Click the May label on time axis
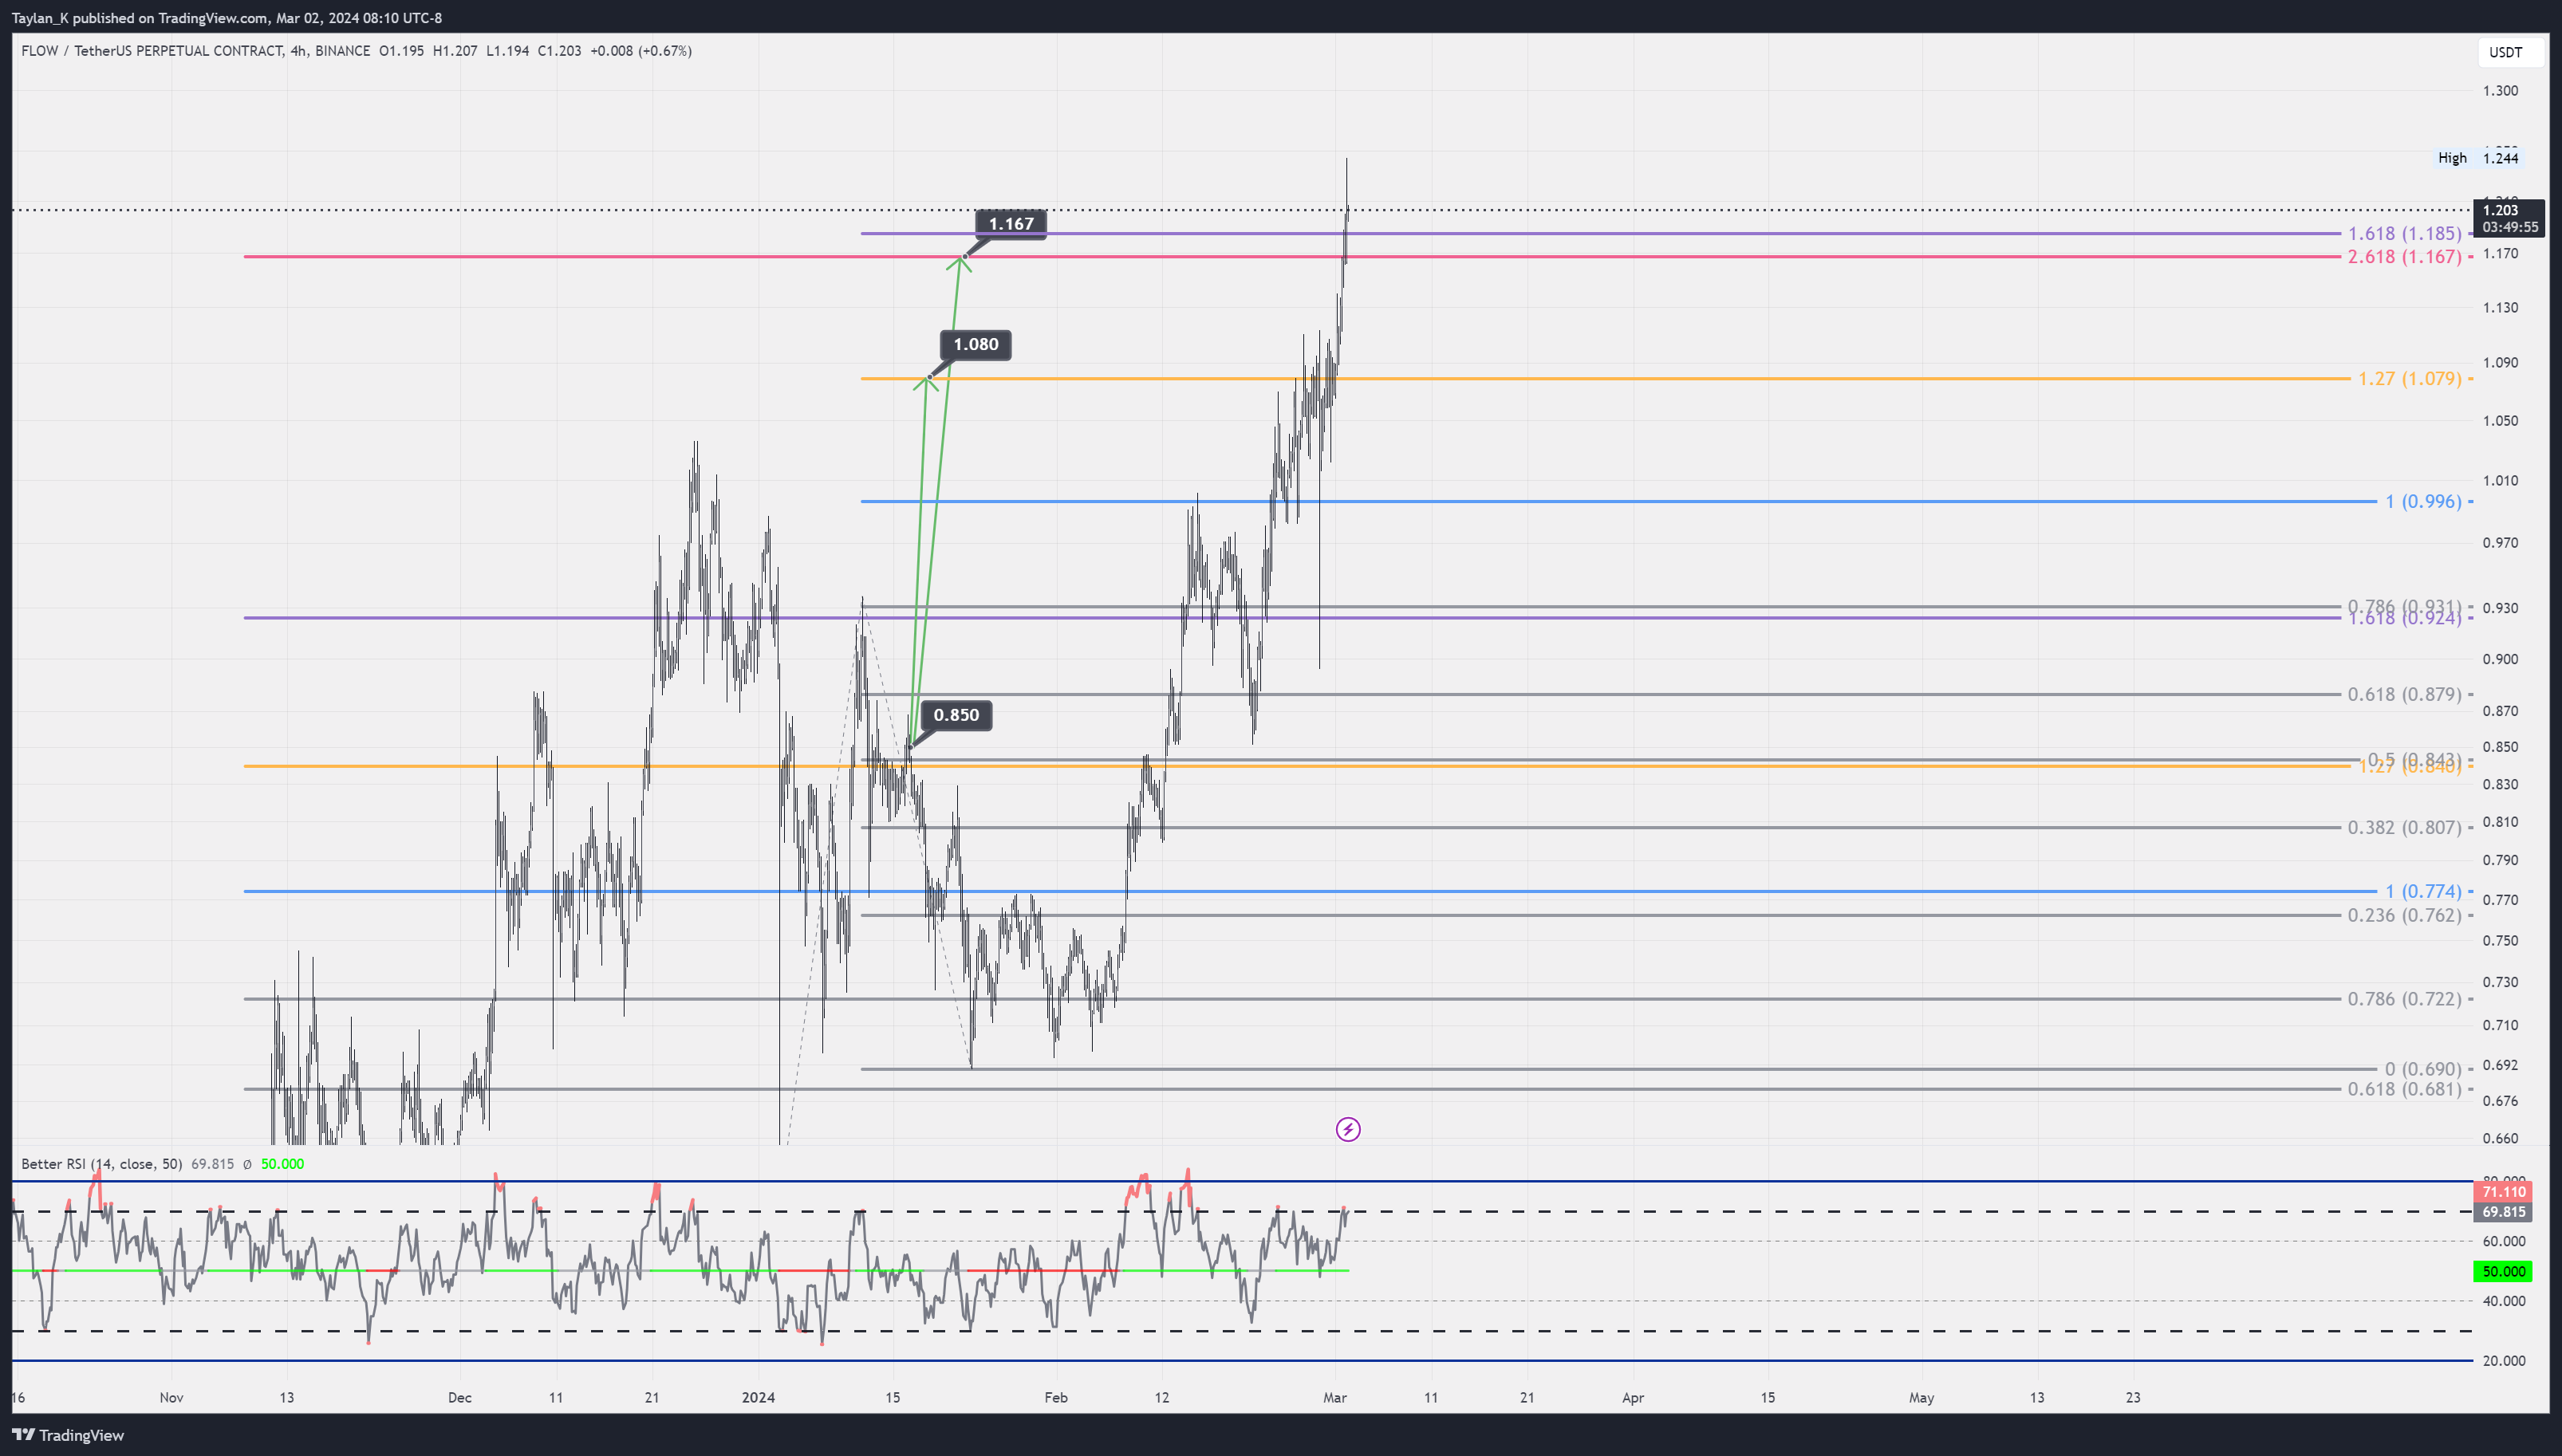Image resolution: width=2562 pixels, height=1456 pixels. 1921,1398
